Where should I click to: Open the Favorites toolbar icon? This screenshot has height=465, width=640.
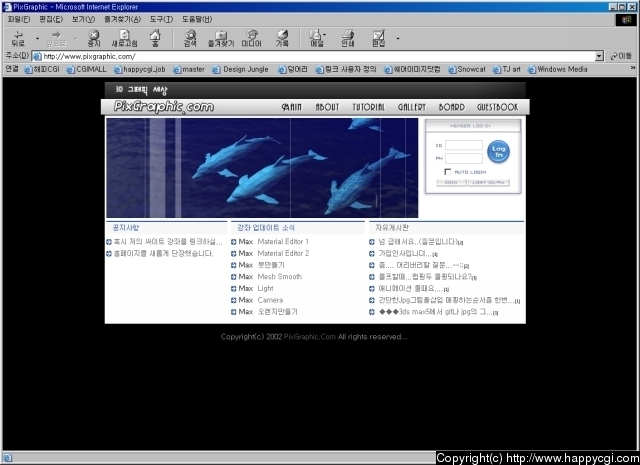click(x=221, y=38)
